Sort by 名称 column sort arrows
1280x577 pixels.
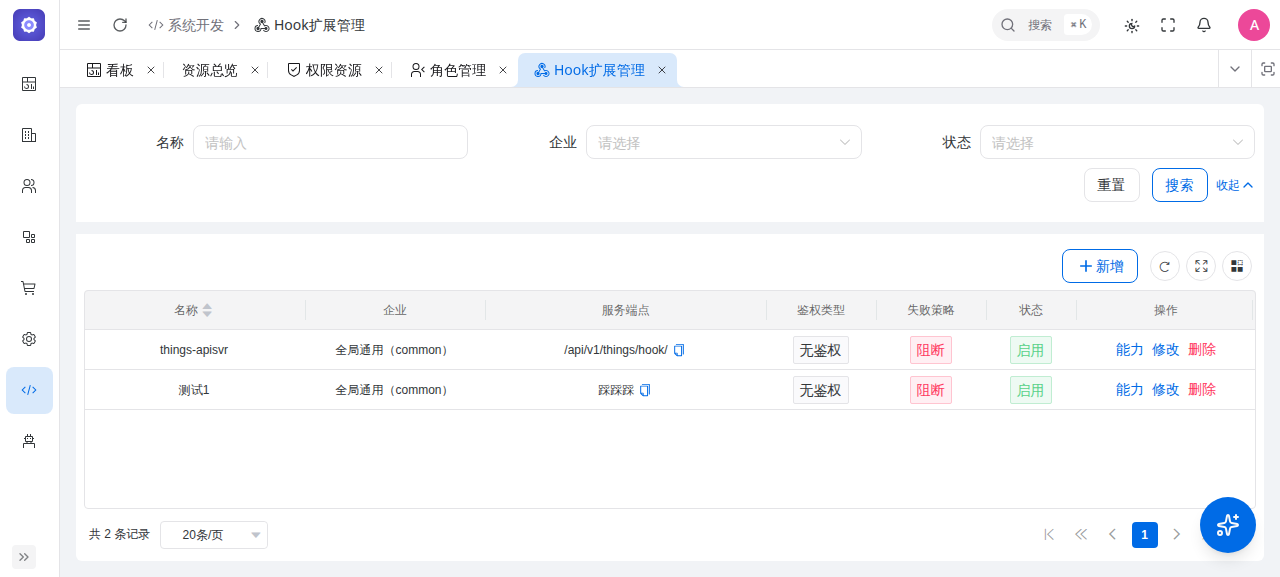click(207, 310)
